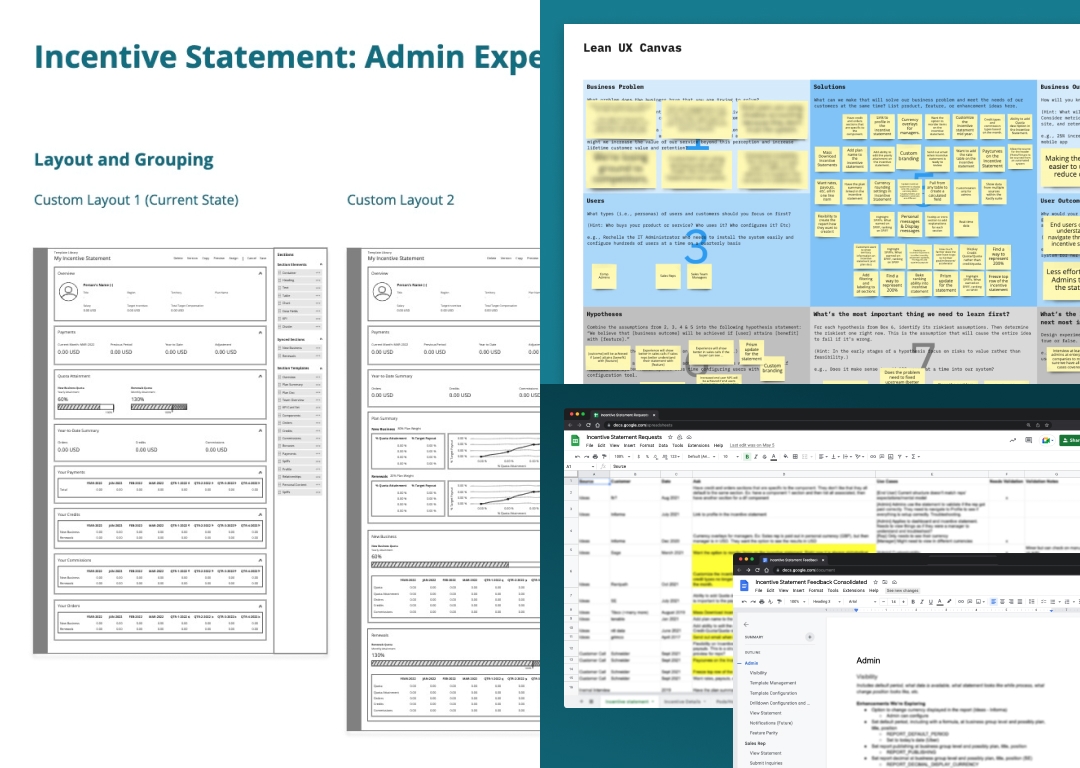1080x768 pixels.
Task: Click bold button in Docs toolbar
Action: (913, 601)
